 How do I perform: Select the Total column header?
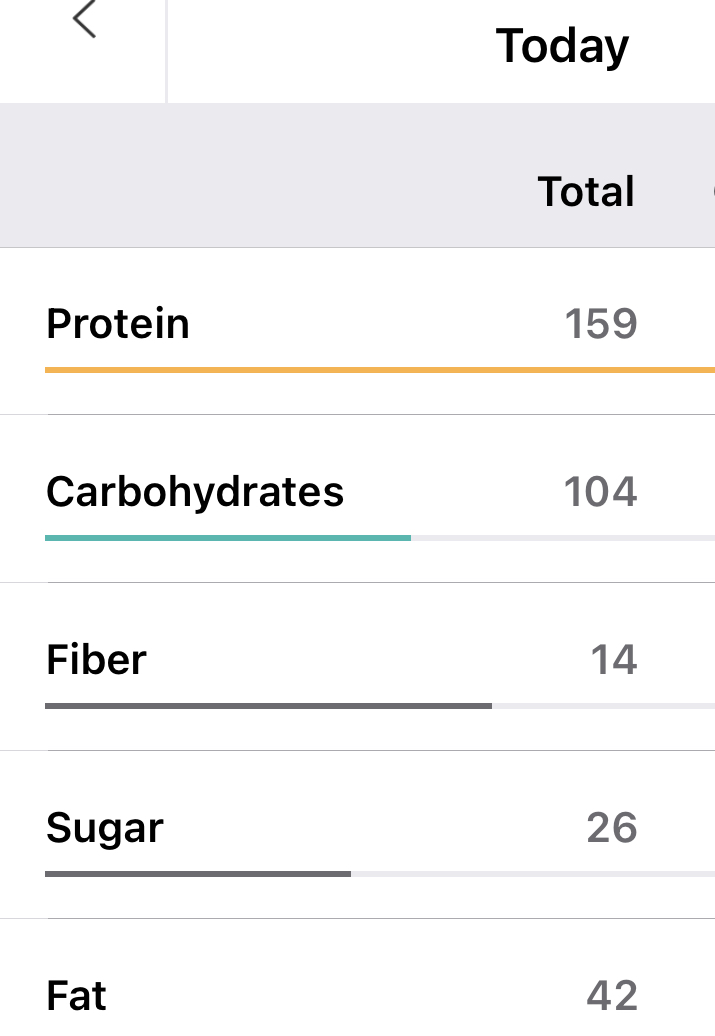click(586, 191)
